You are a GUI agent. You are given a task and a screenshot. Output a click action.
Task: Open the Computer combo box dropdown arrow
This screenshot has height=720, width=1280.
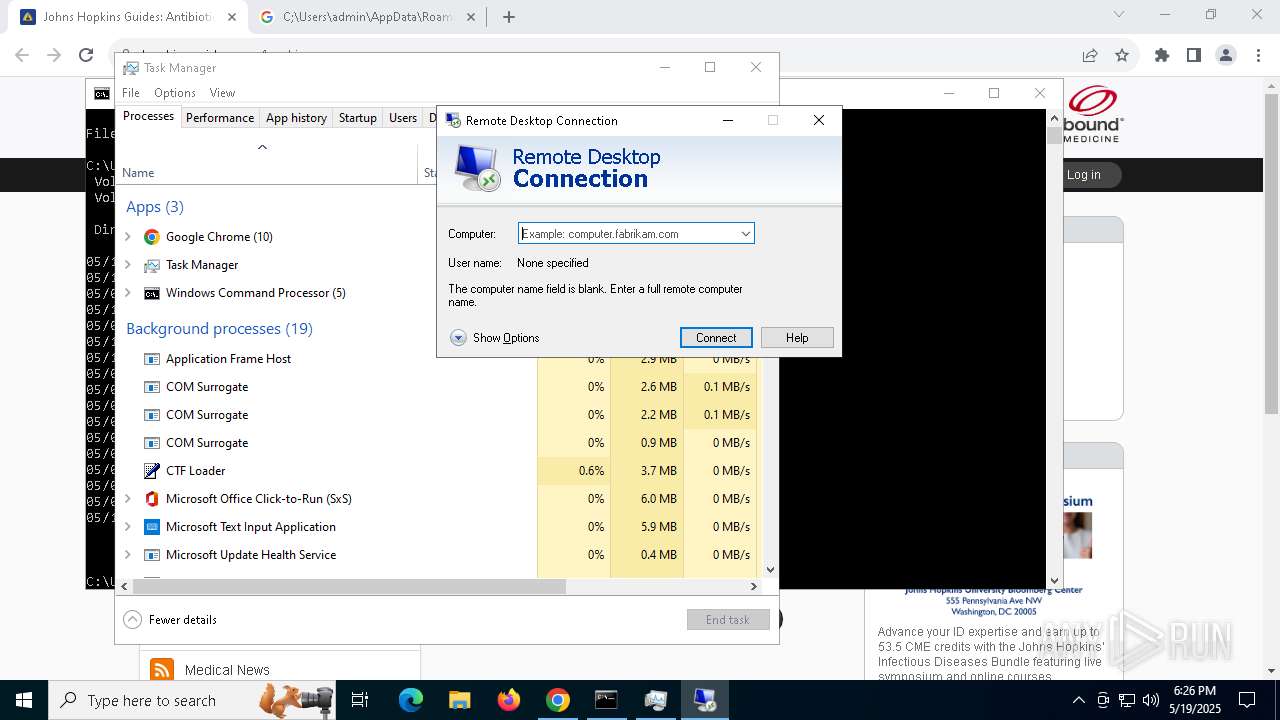pos(745,234)
